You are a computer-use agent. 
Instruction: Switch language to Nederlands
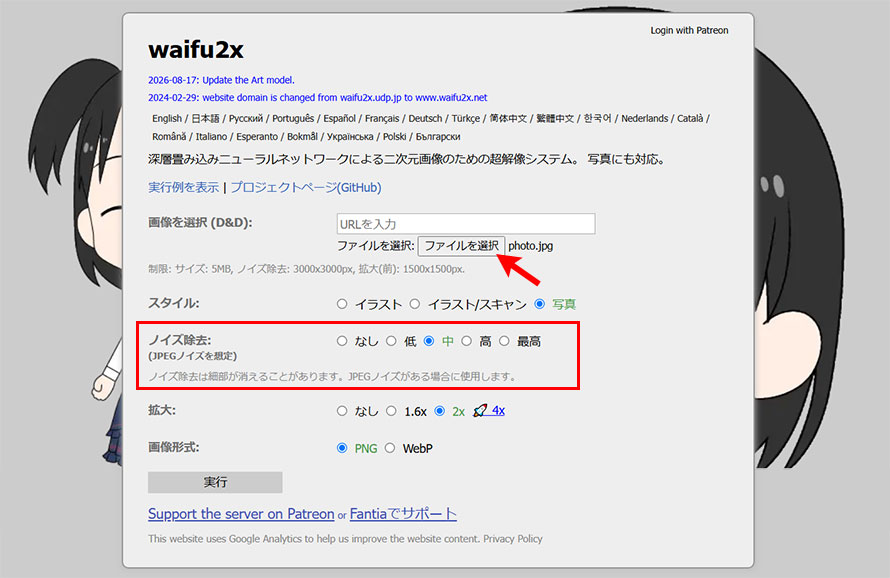pos(644,118)
